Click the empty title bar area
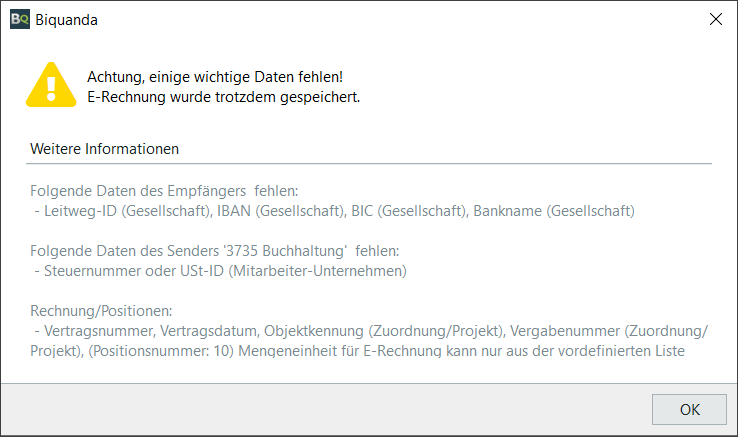This screenshot has width=738, height=437. tap(400, 19)
